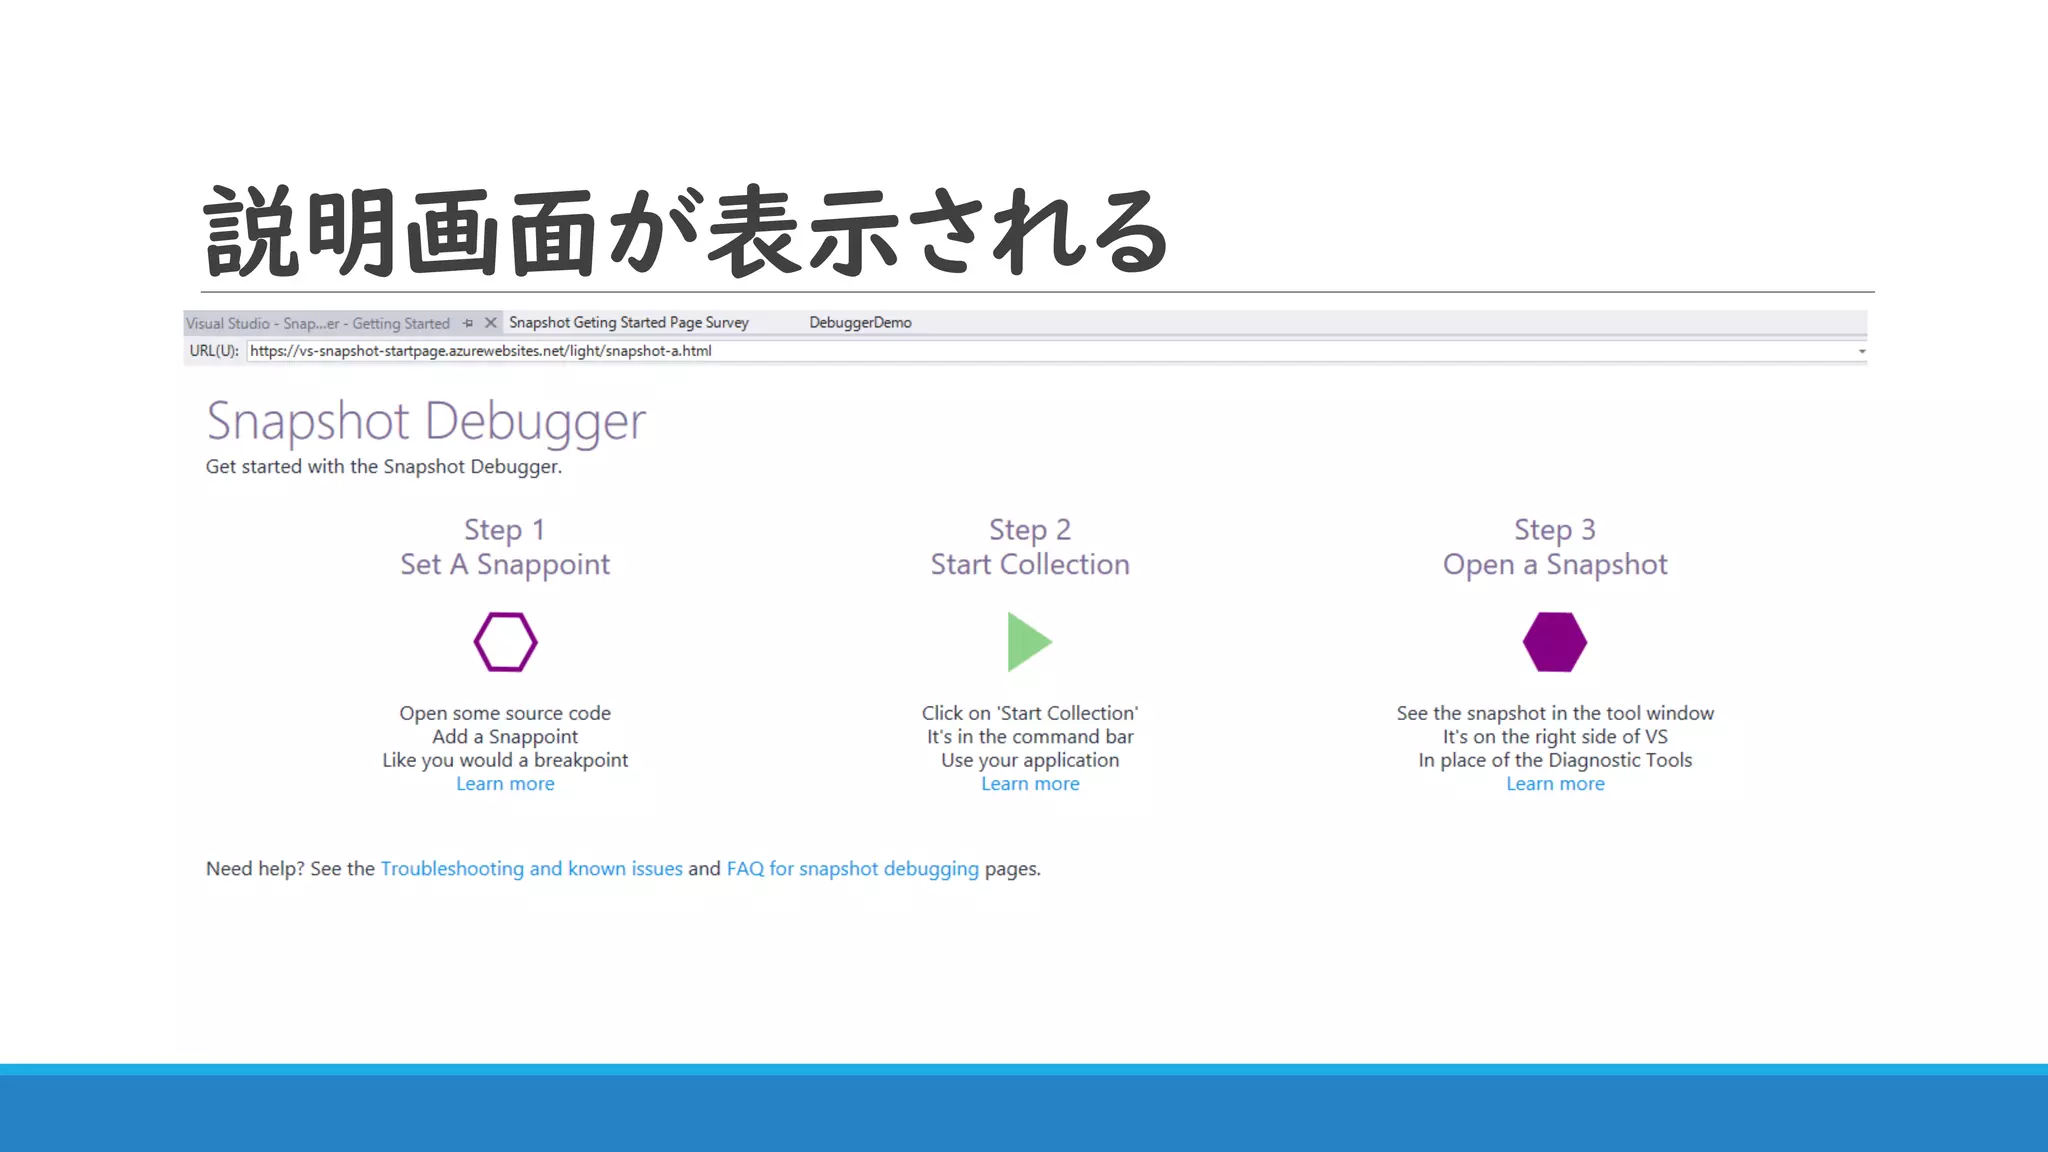
Task: Click 'See the snapshot in the tool window' text
Action: click(x=1555, y=713)
